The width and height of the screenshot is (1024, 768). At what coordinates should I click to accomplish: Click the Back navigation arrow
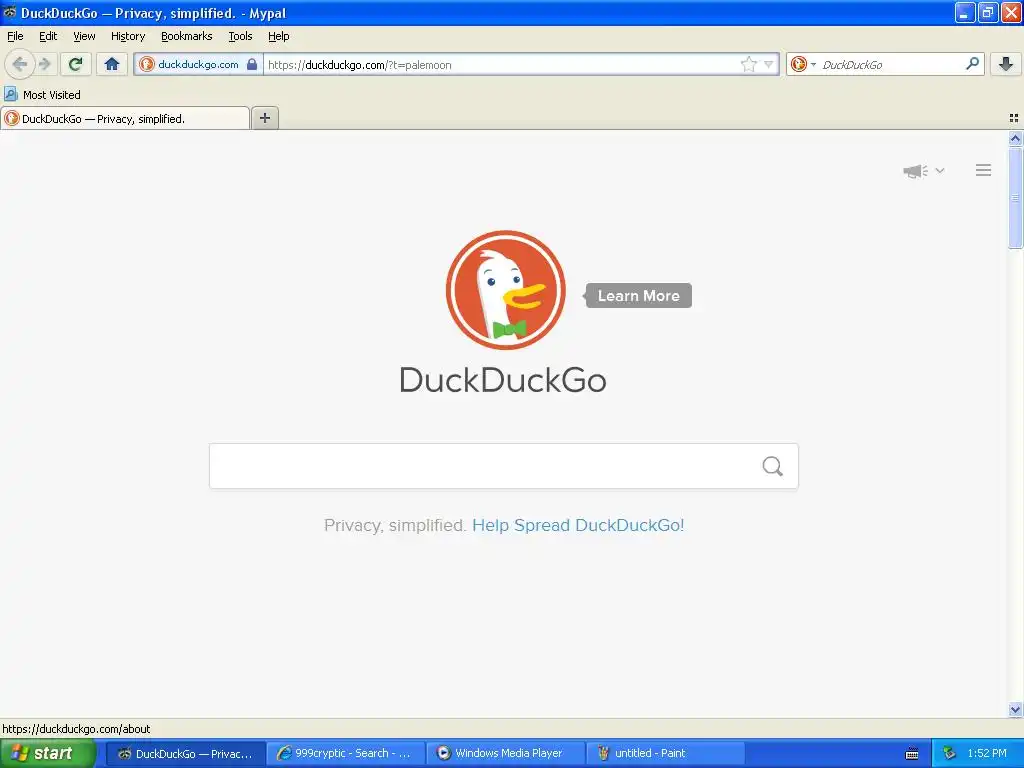tap(20, 64)
